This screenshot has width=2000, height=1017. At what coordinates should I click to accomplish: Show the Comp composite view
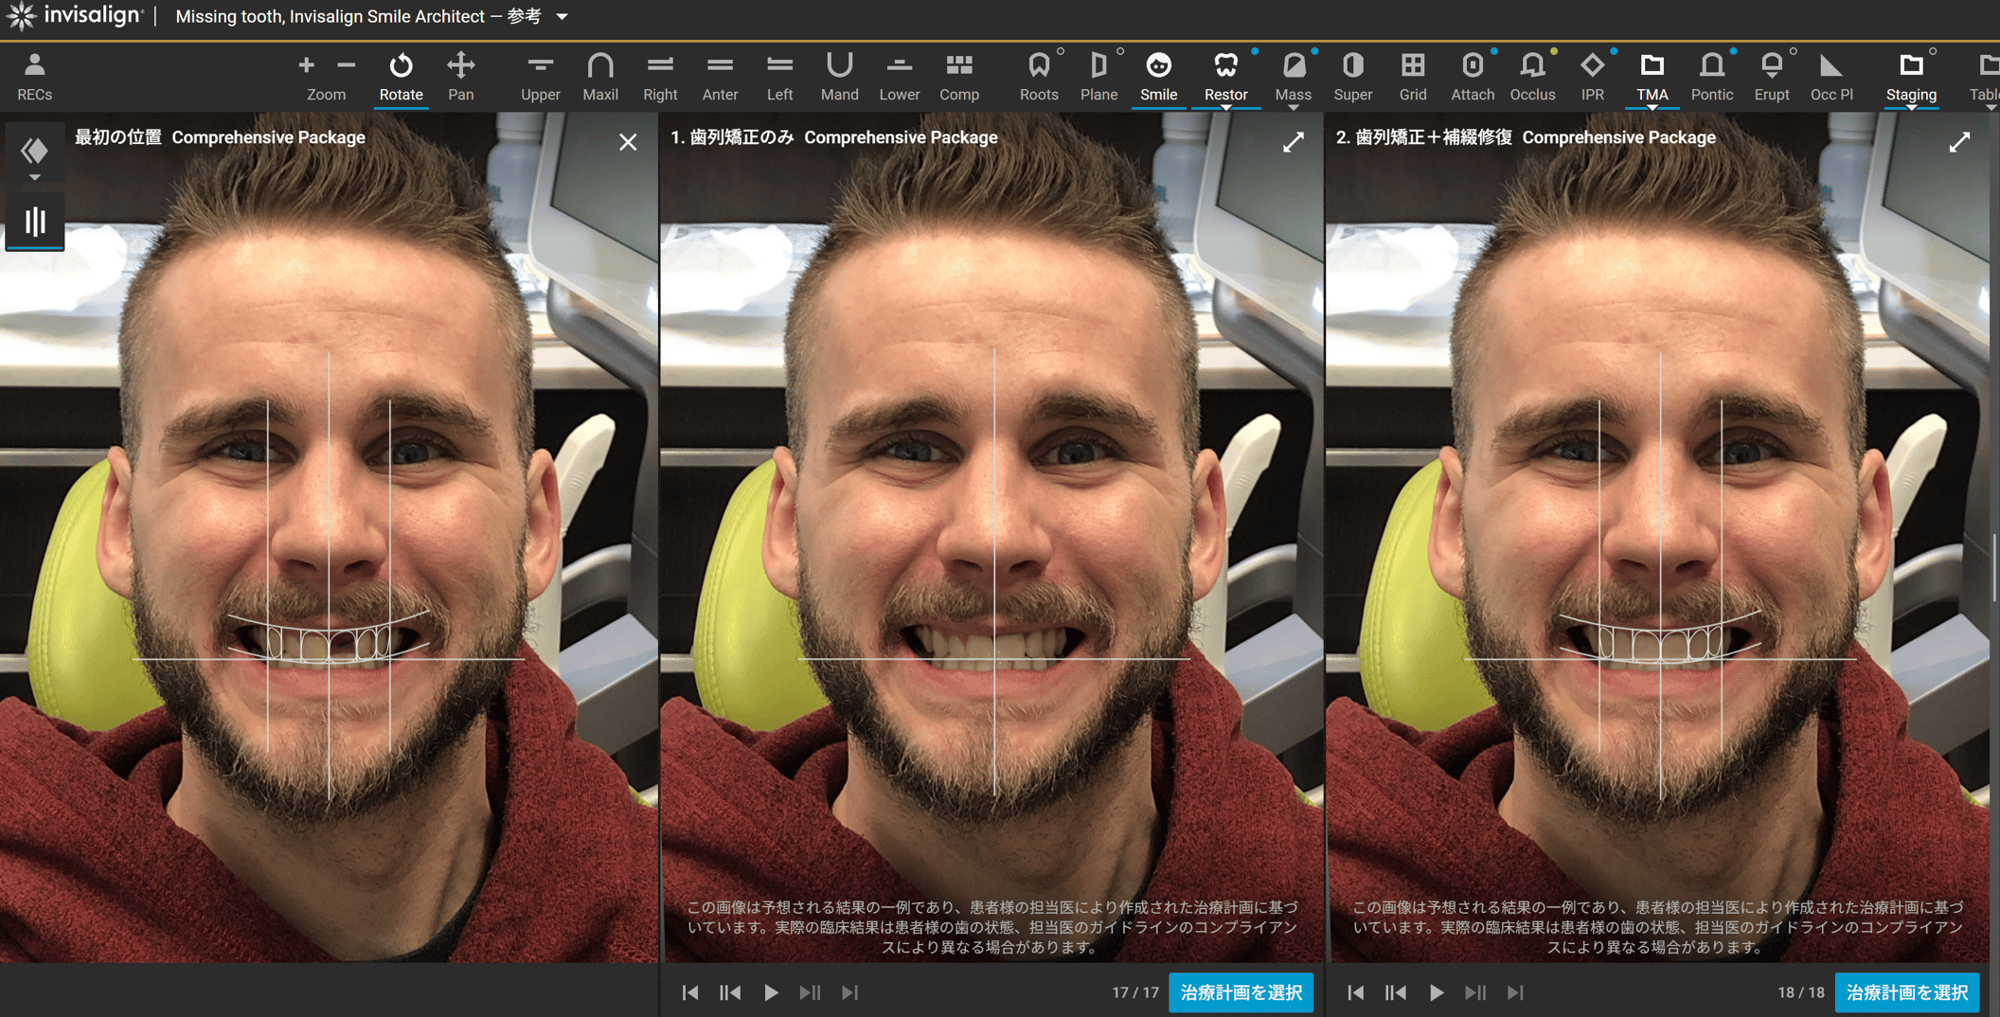click(x=958, y=76)
